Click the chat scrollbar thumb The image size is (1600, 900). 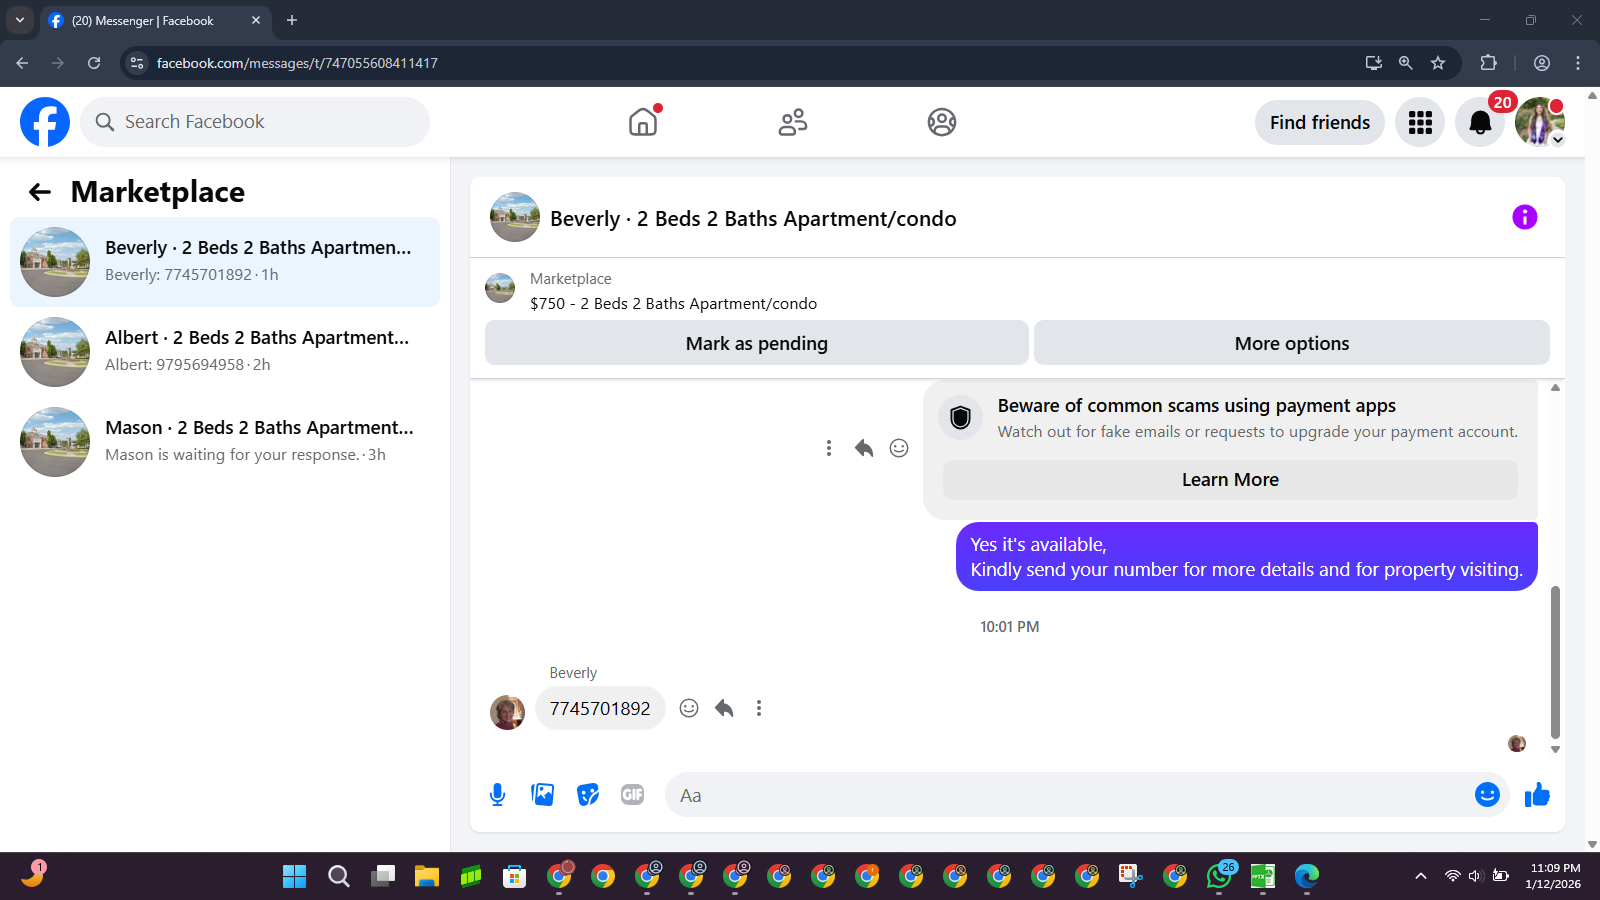pos(1555,662)
